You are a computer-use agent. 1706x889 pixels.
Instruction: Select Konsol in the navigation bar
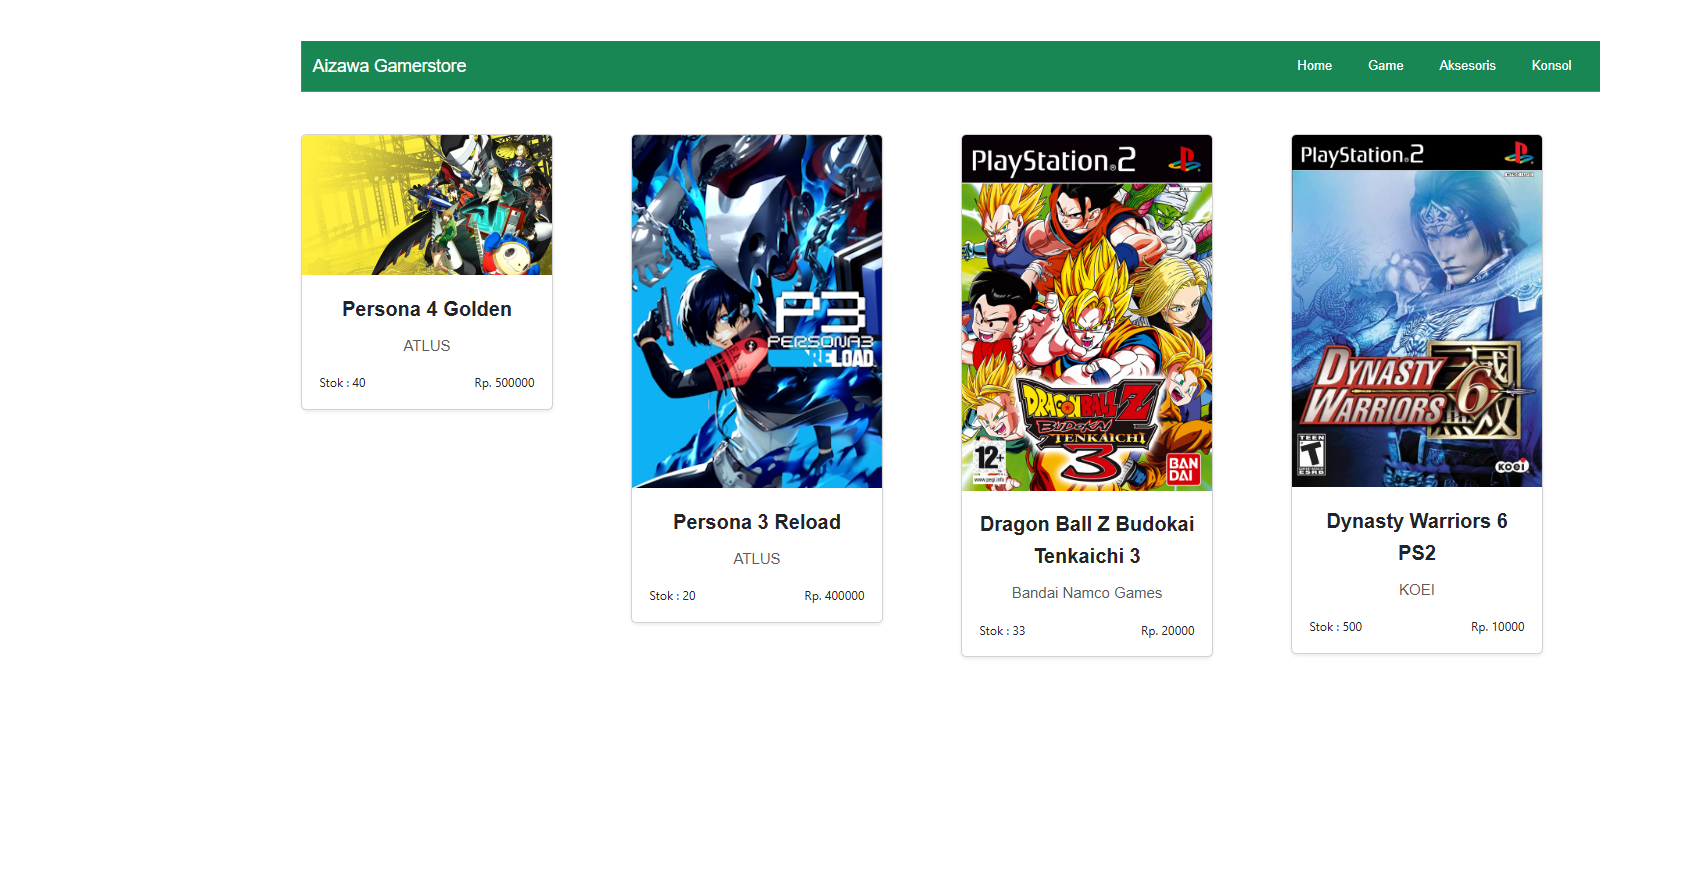click(x=1551, y=66)
